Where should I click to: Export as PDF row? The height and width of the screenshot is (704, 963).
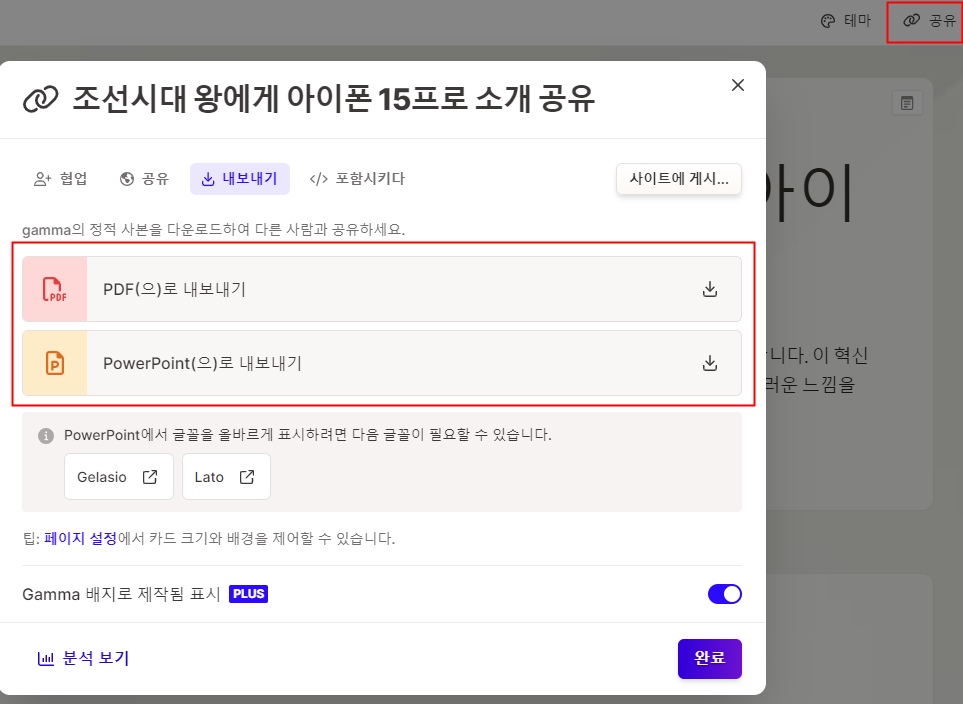click(x=382, y=289)
